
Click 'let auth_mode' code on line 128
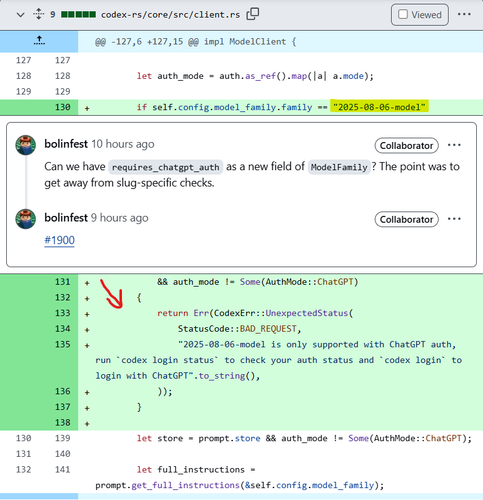(255, 76)
